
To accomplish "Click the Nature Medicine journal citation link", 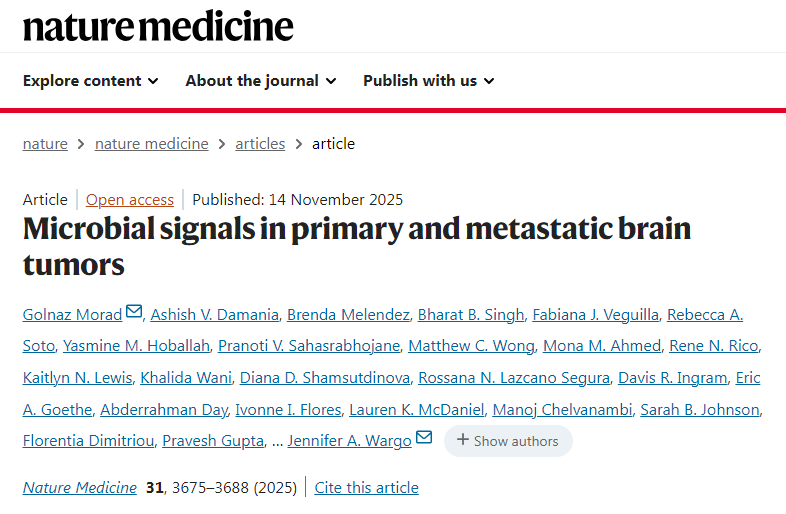I will click(x=80, y=488).
